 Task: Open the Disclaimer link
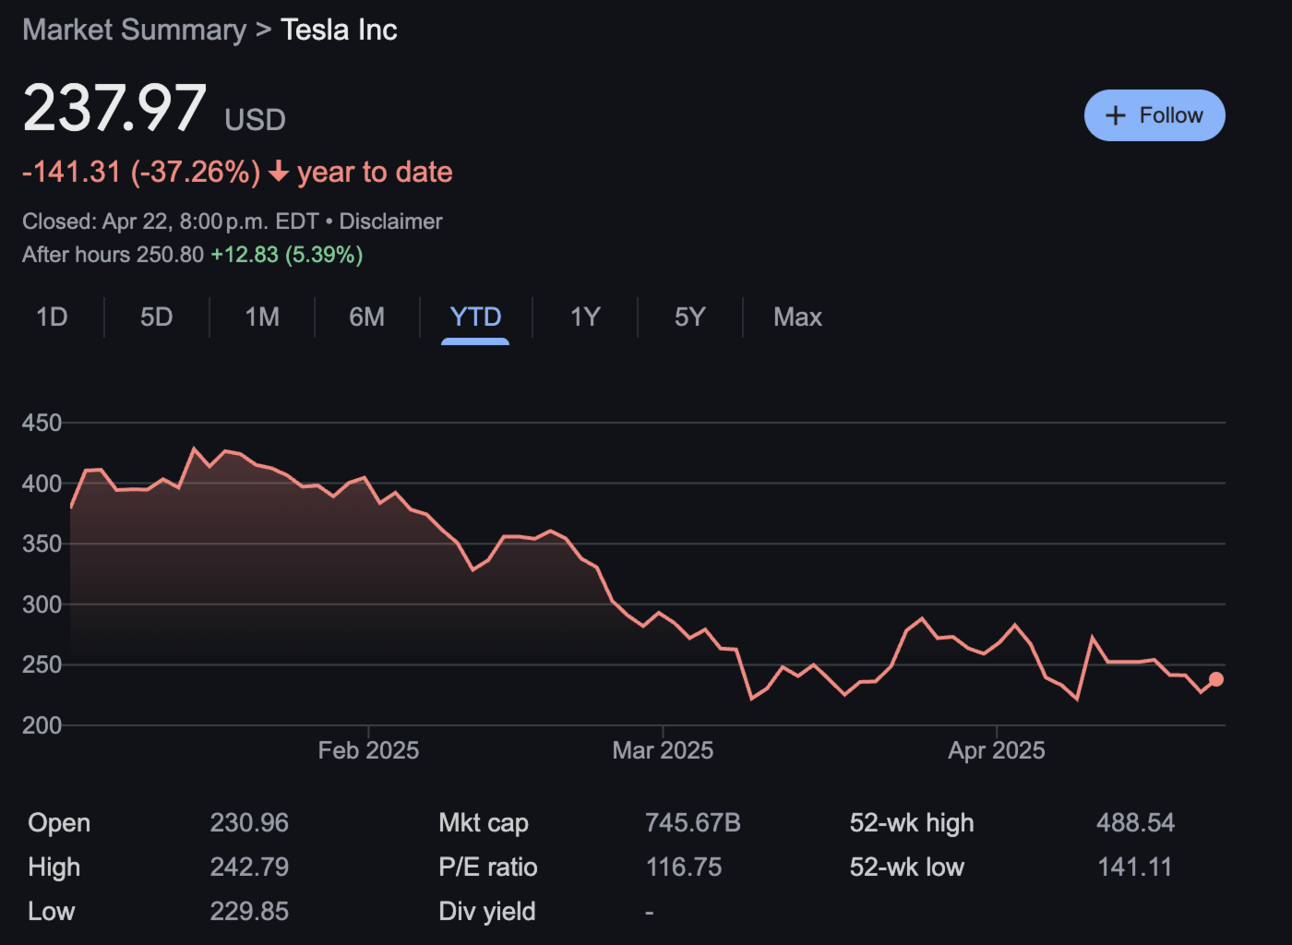[x=390, y=221]
